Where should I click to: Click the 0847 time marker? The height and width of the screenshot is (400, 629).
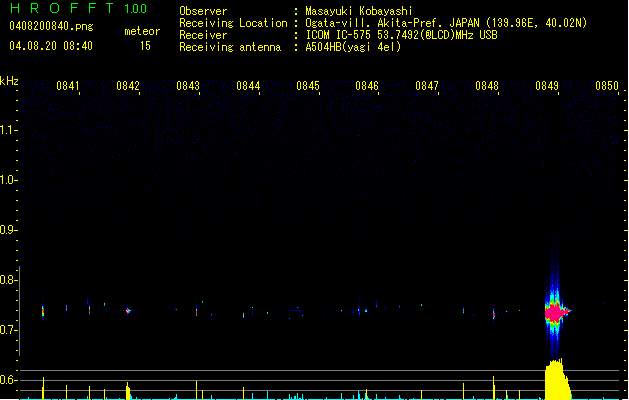pos(427,86)
